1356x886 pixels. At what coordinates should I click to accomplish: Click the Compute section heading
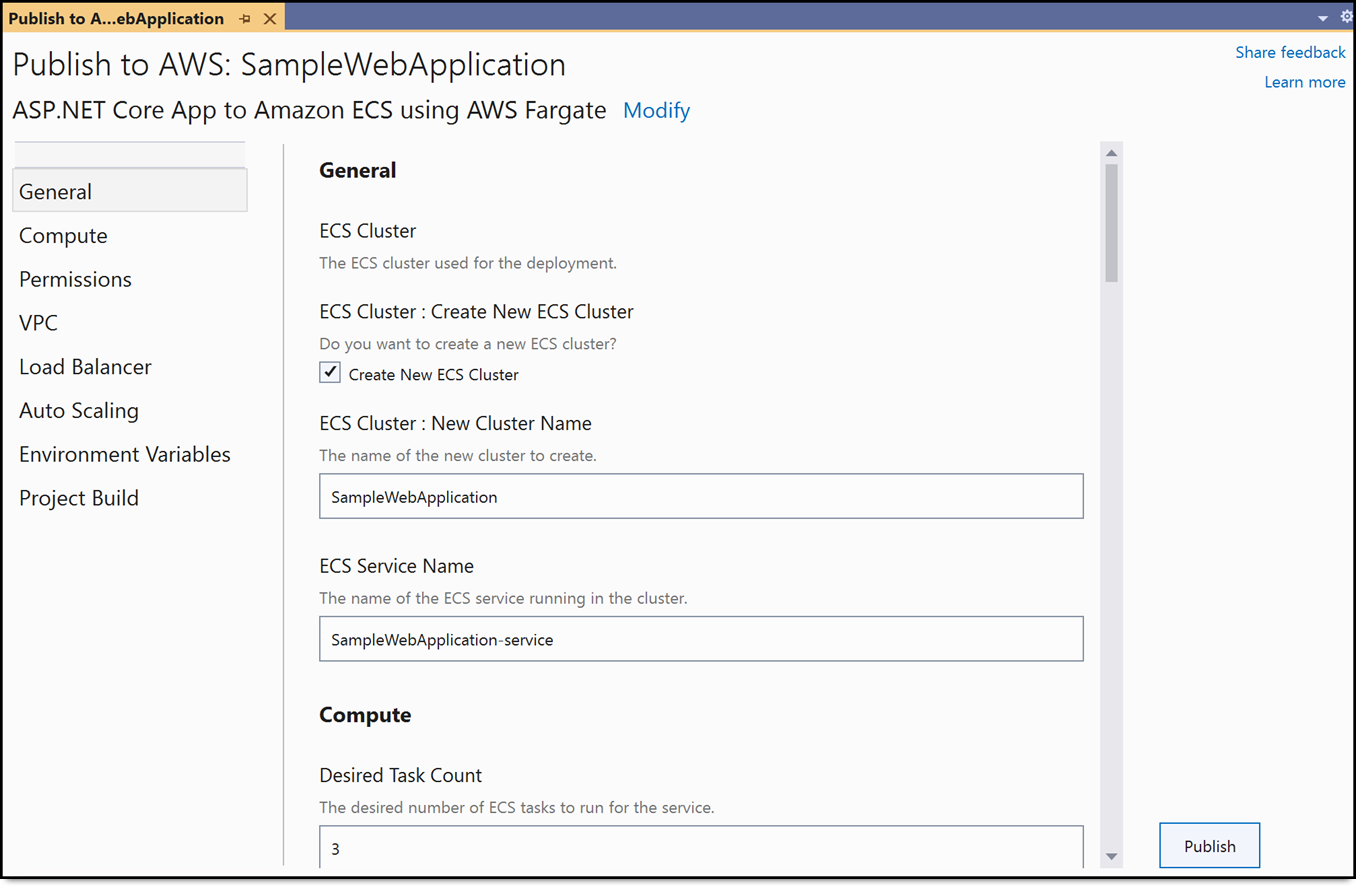[365, 715]
